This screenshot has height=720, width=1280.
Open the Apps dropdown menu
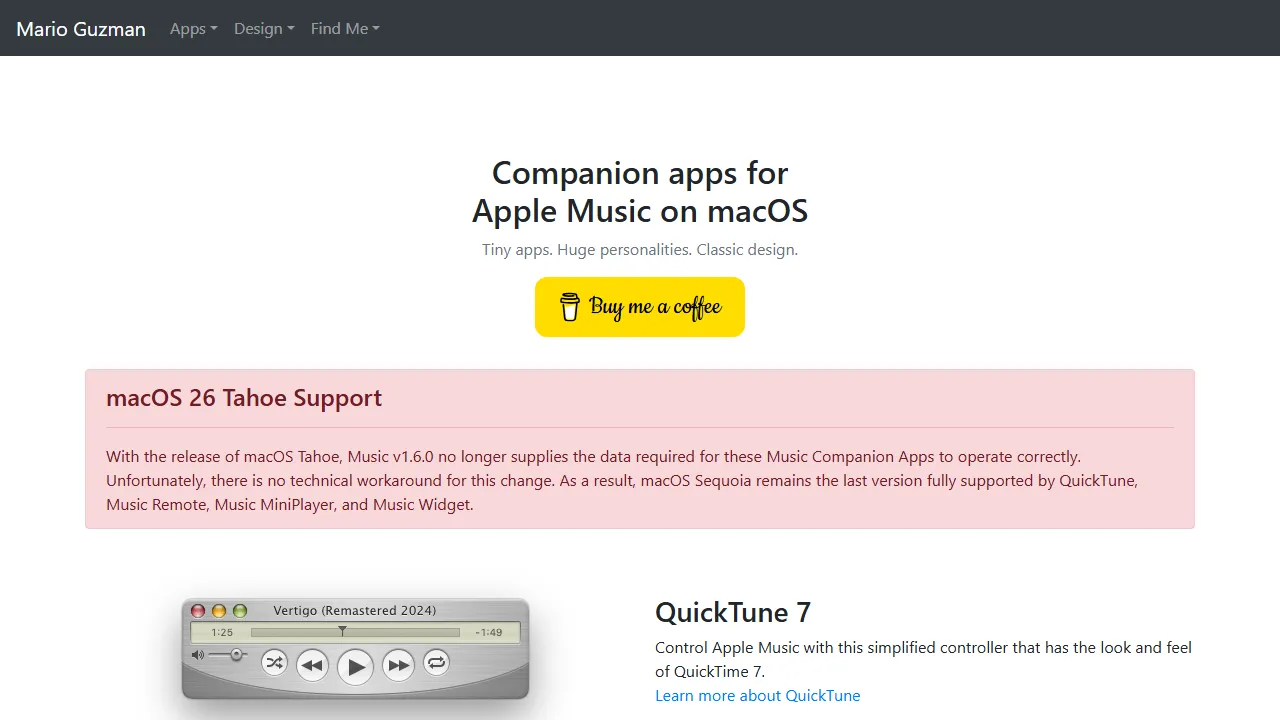pos(193,28)
